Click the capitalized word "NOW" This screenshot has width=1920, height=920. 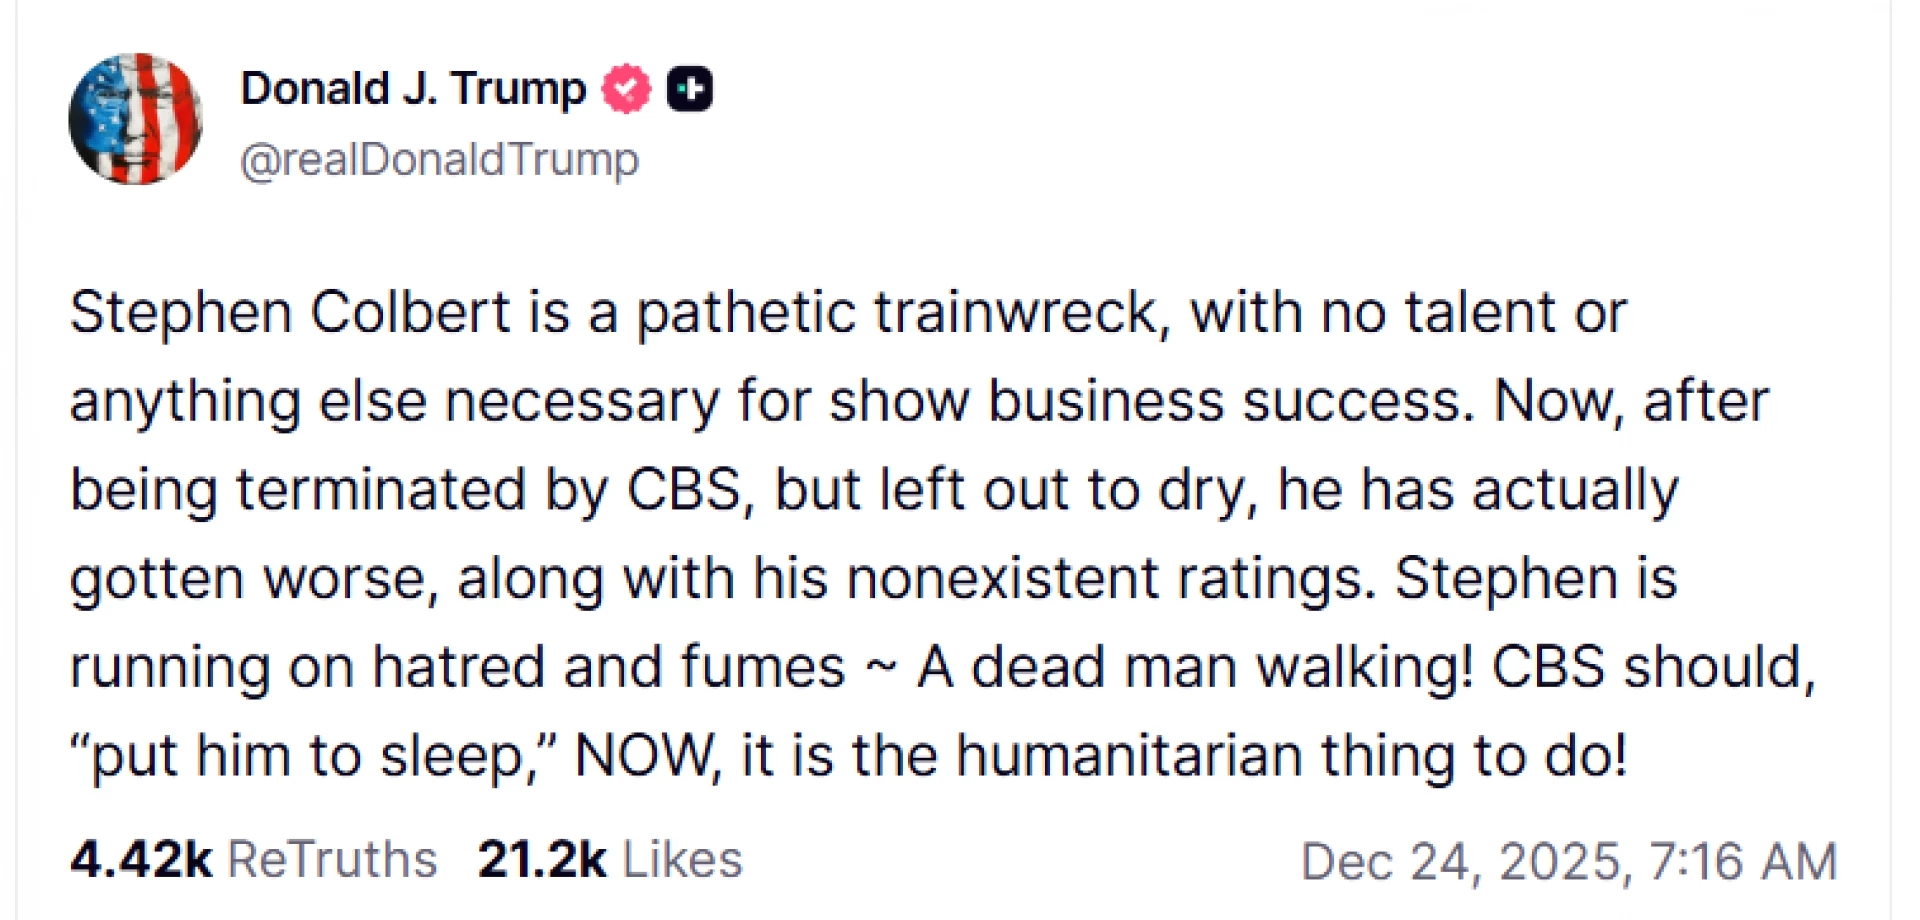[645, 756]
